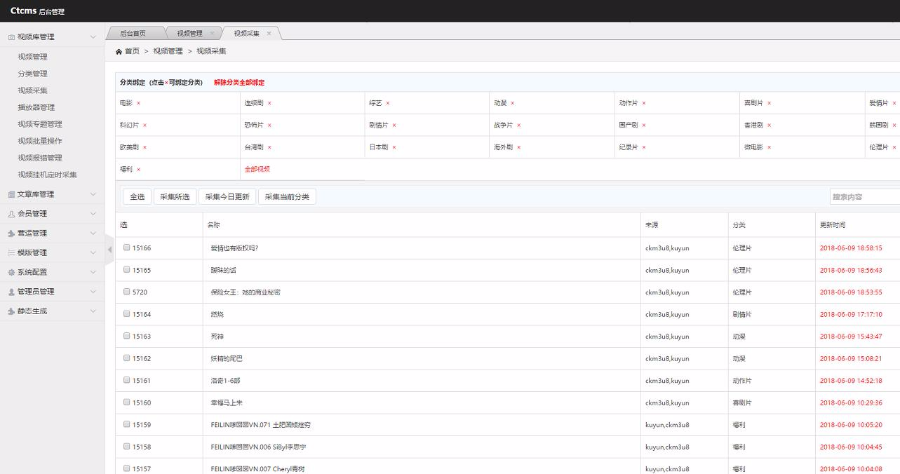Image resolution: width=900 pixels, height=474 pixels.
Task: Open 分类管理 in the sidebar
Action: pyautogui.click(x=33, y=73)
